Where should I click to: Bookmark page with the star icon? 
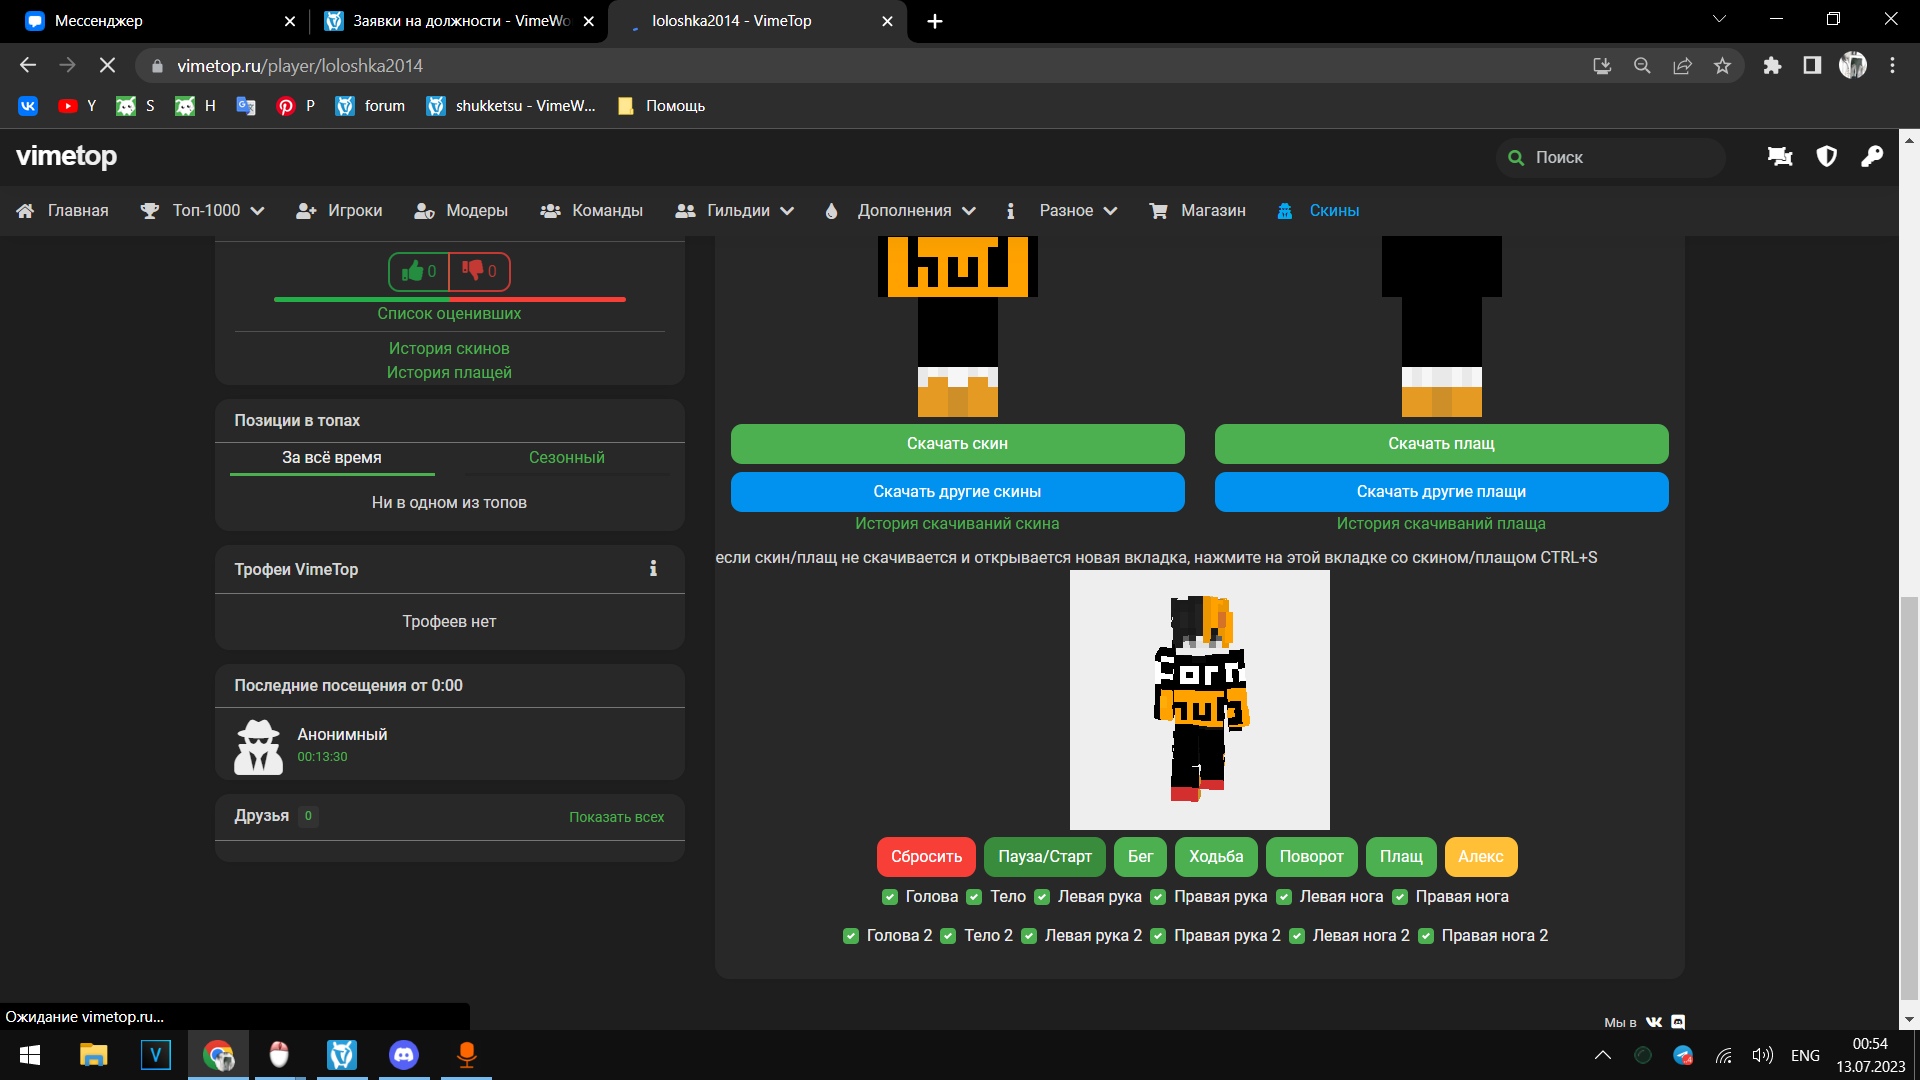(1722, 66)
